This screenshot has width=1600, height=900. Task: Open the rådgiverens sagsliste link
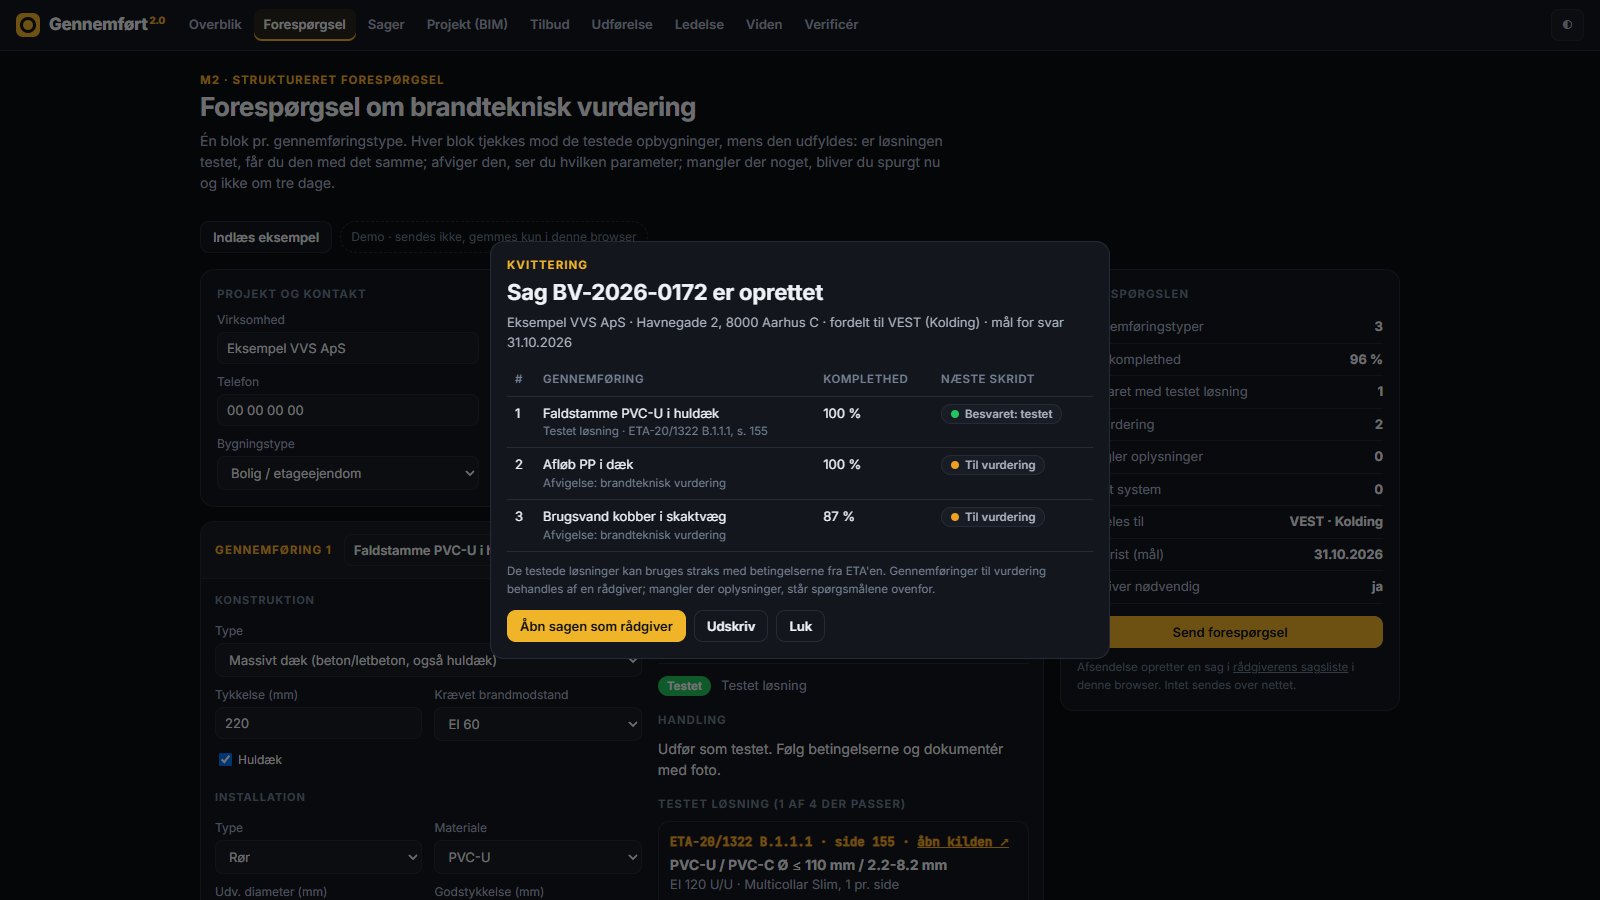[x=1290, y=667]
